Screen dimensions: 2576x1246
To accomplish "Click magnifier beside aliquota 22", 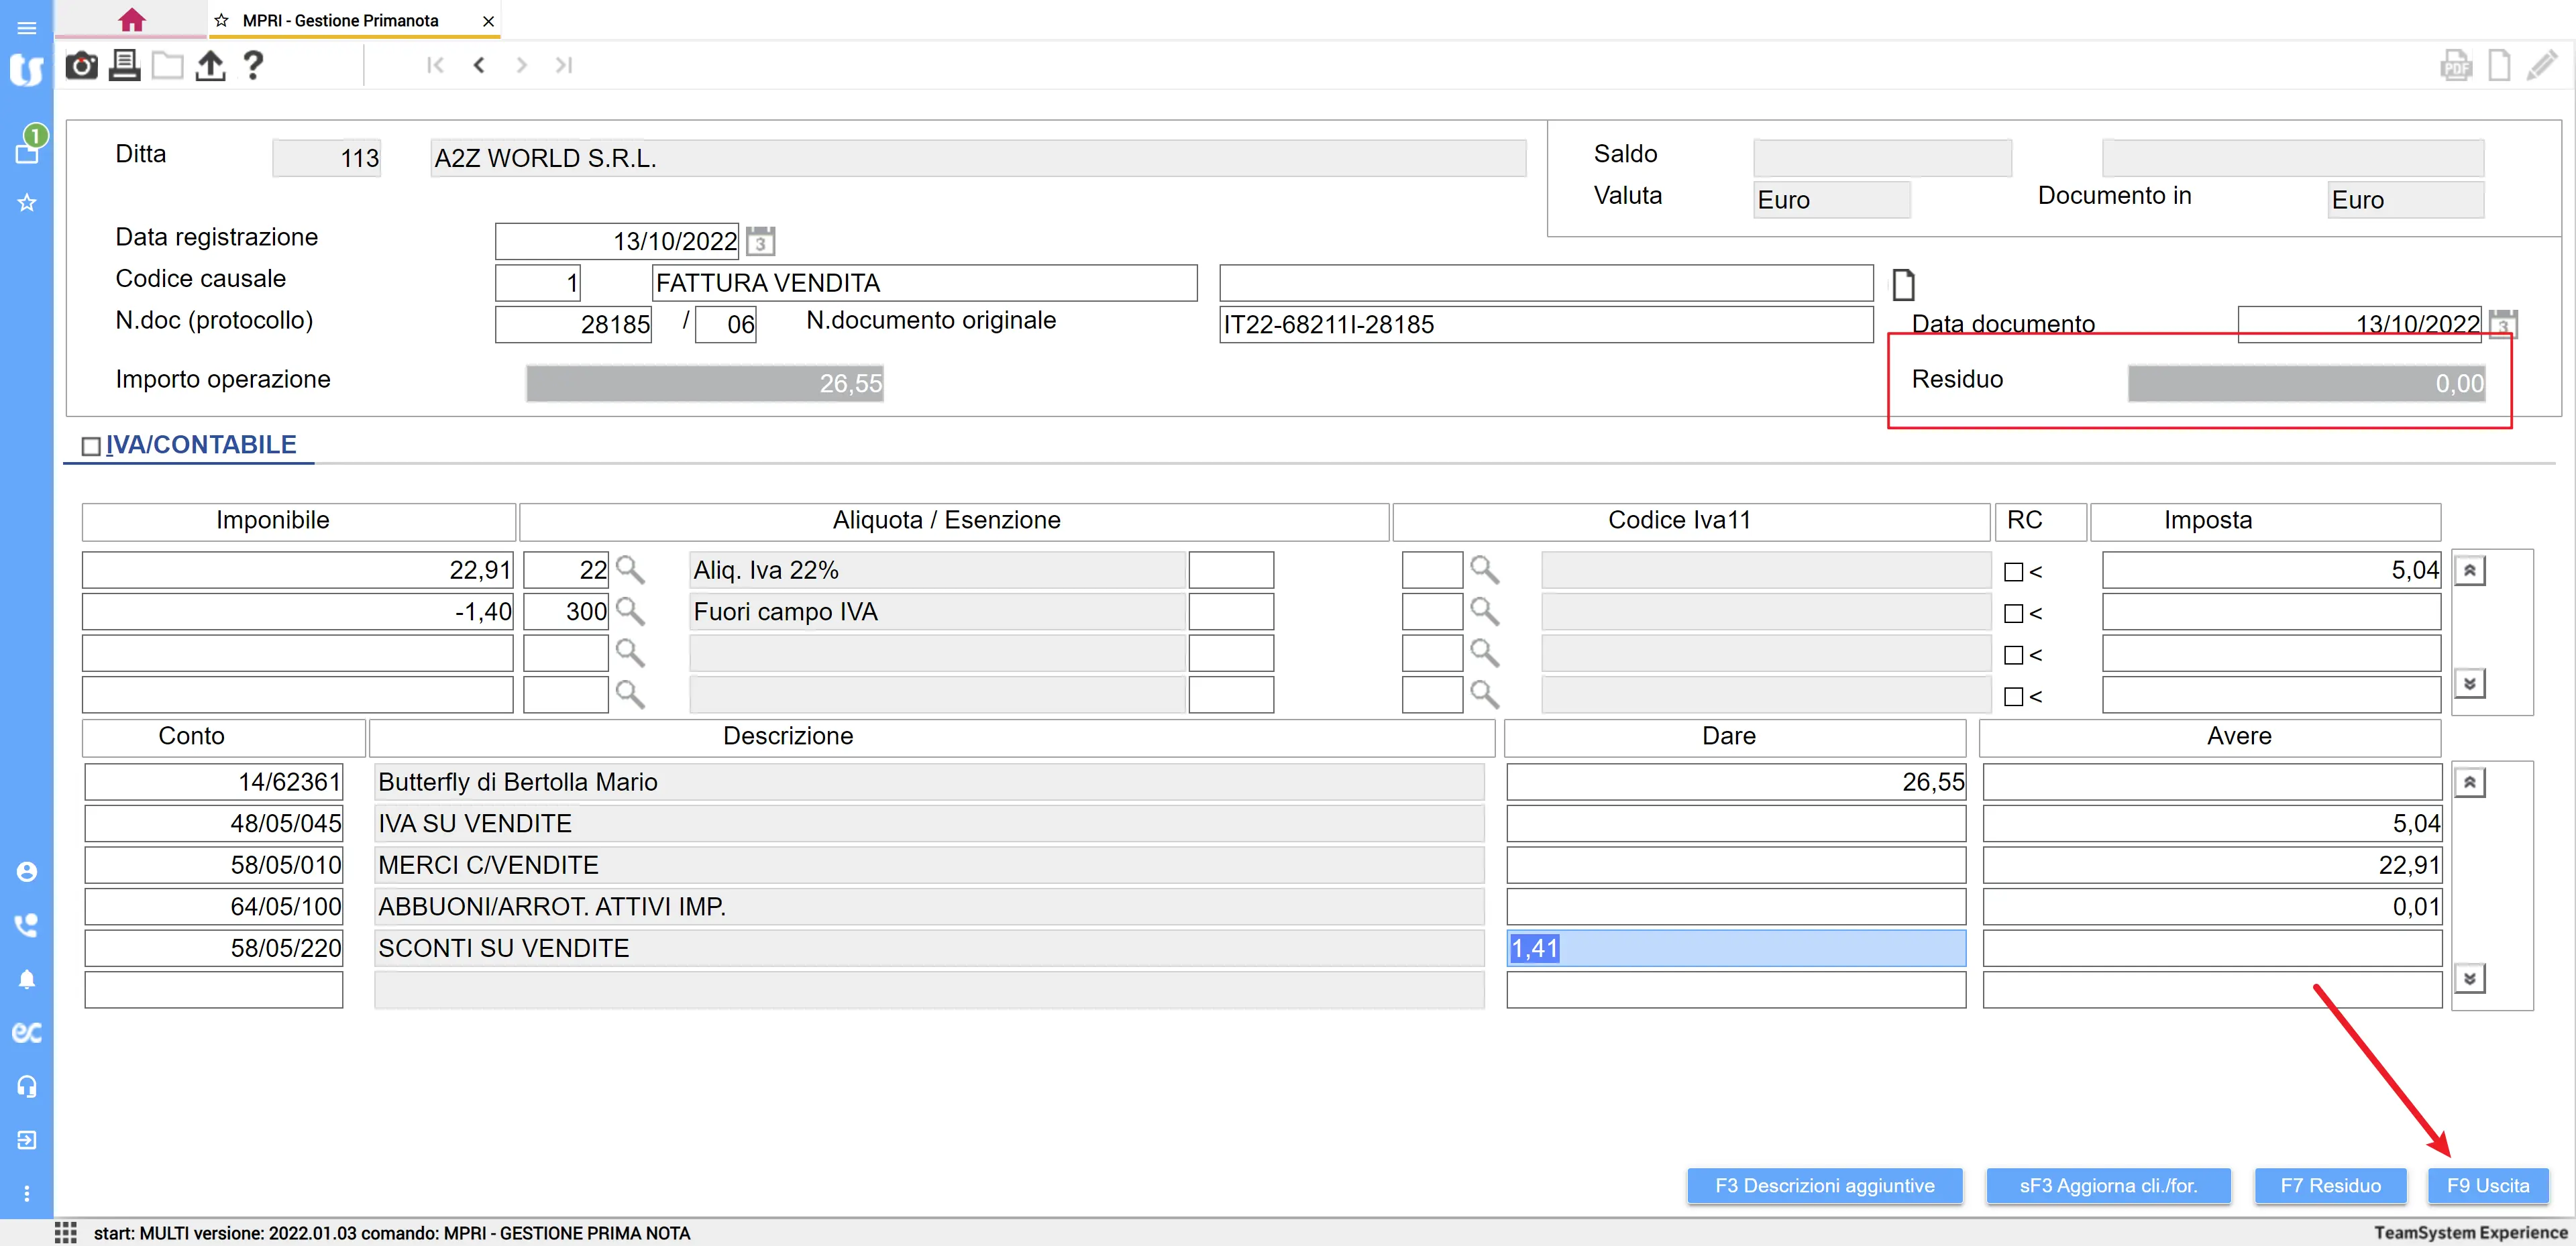I will click(x=629, y=570).
